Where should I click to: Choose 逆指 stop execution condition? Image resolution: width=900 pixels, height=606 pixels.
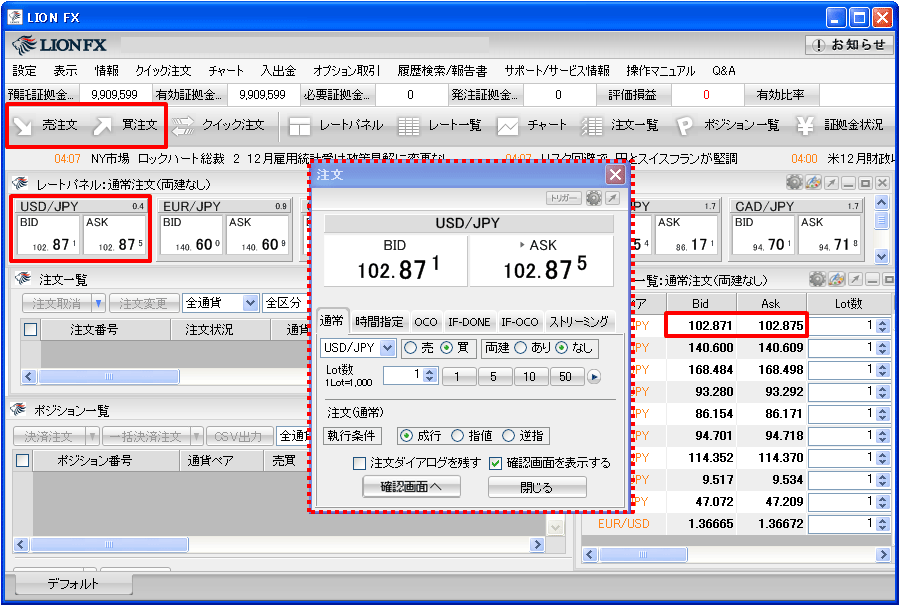point(509,436)
